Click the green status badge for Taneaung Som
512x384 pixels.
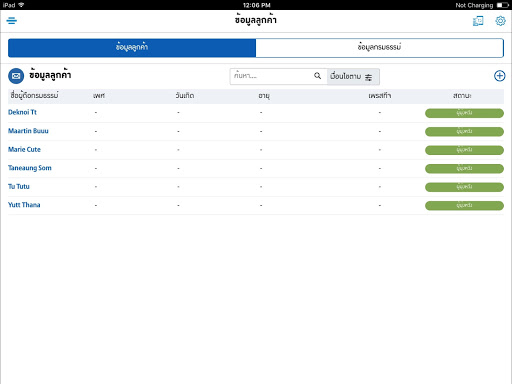point(464,169)
